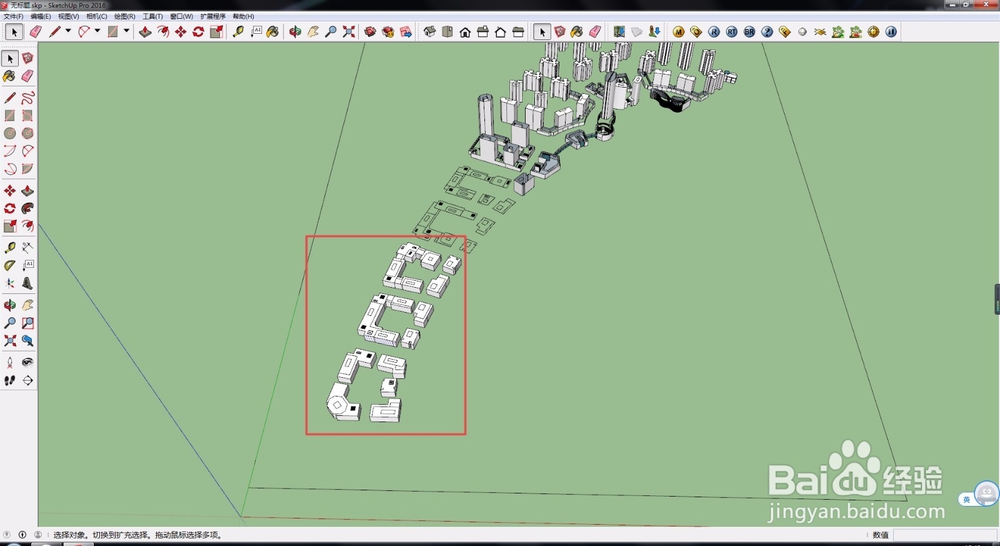The height and width of the screenshot is (546, 1000).
Task: Select the Axes tool in left toolbar
Action: [x=10, y=284]
